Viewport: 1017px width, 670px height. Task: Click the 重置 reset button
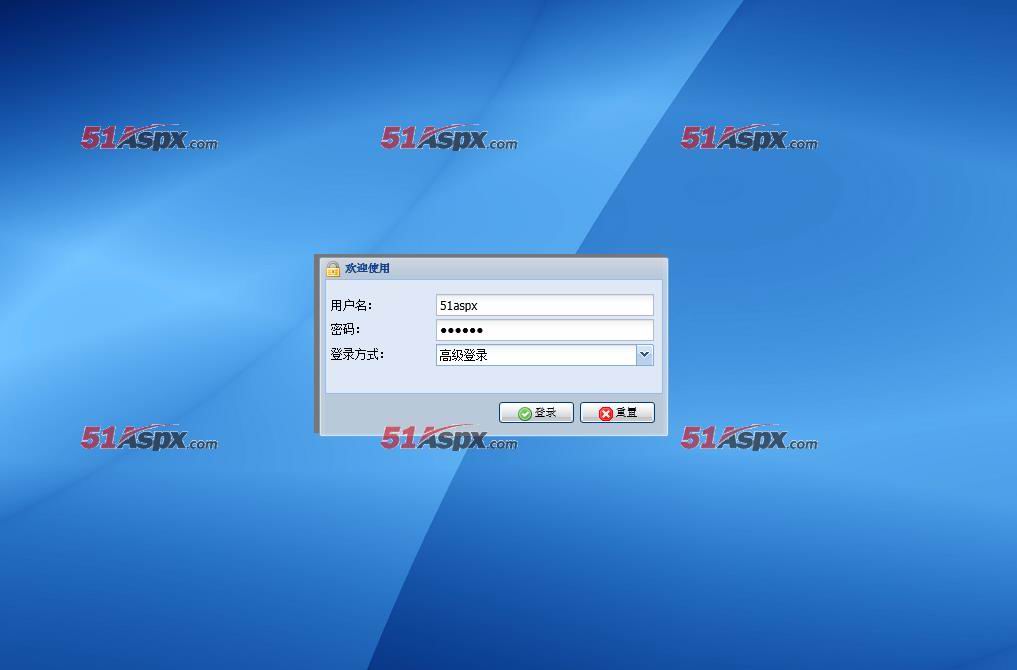pyautogui.click(x=617, y=413)
